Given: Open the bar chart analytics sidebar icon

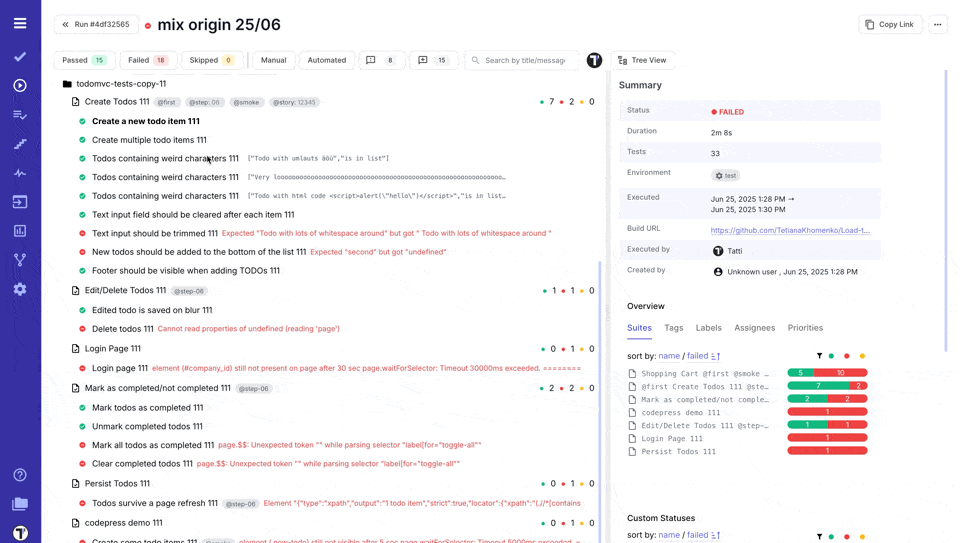Looking at the screenshot, I should pyautogui.click(x=20, y=231).
